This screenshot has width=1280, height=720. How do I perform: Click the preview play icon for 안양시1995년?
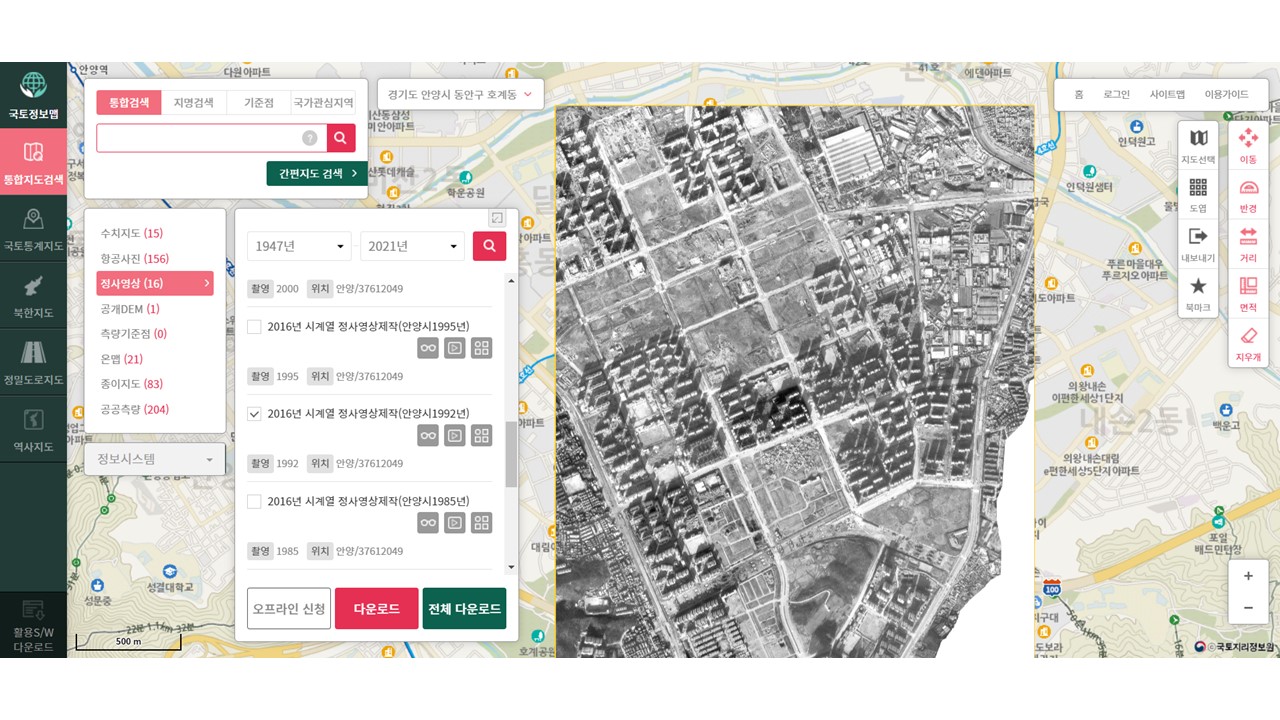tap(455, 348)
